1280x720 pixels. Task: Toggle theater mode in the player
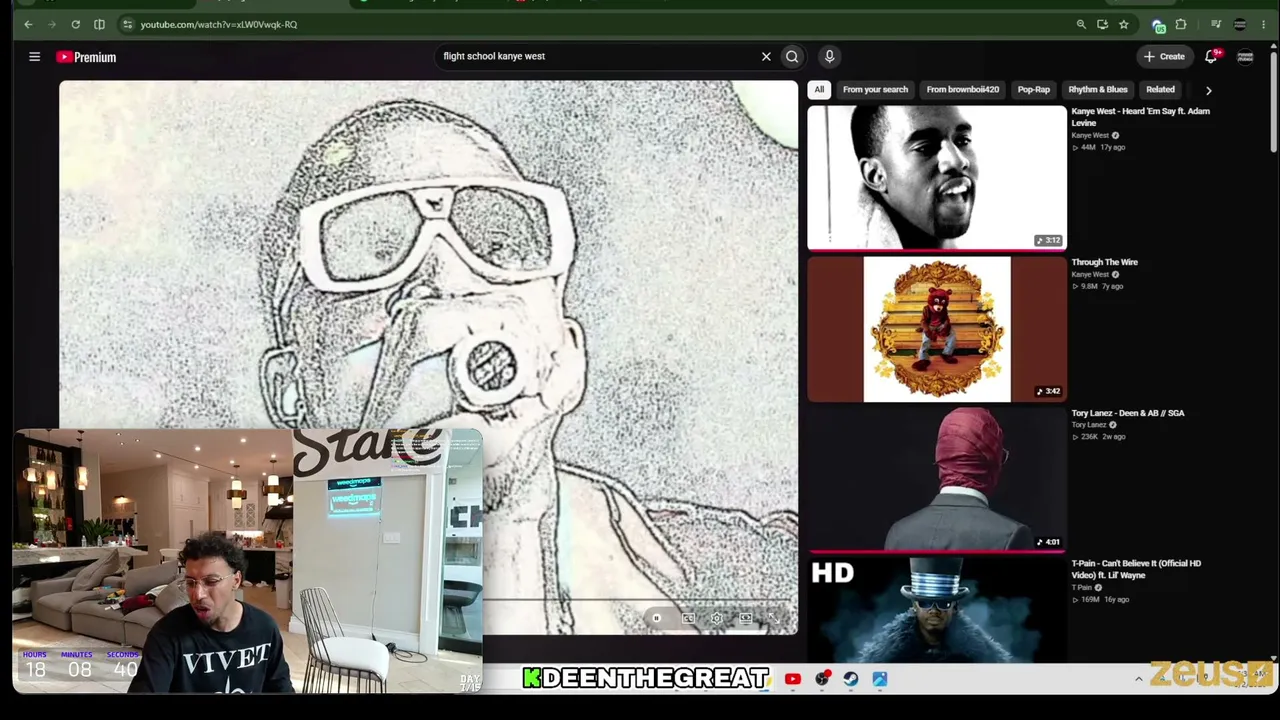(745, 618)
